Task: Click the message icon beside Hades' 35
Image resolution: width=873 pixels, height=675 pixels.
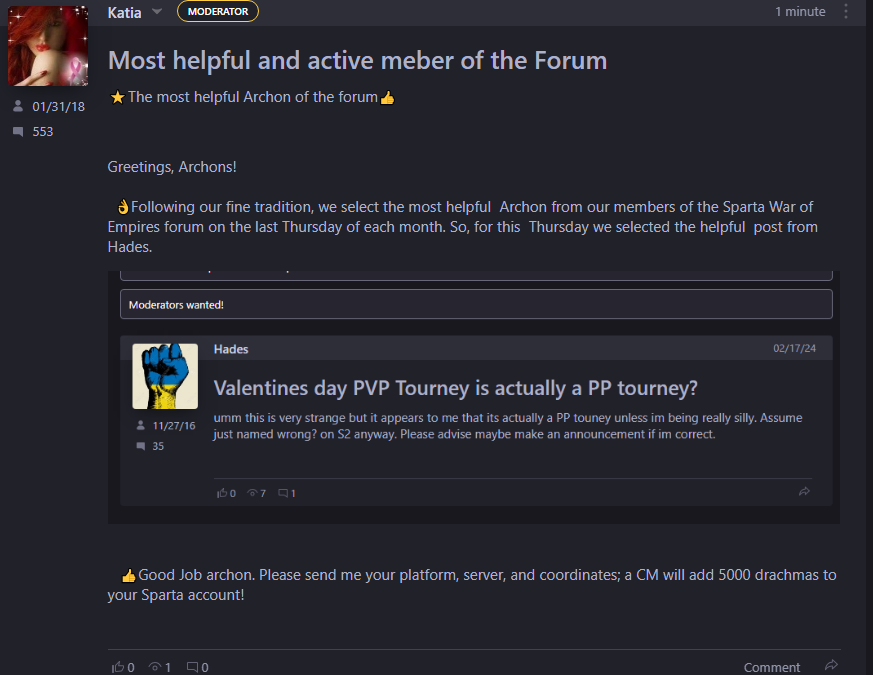Action: 141,446
